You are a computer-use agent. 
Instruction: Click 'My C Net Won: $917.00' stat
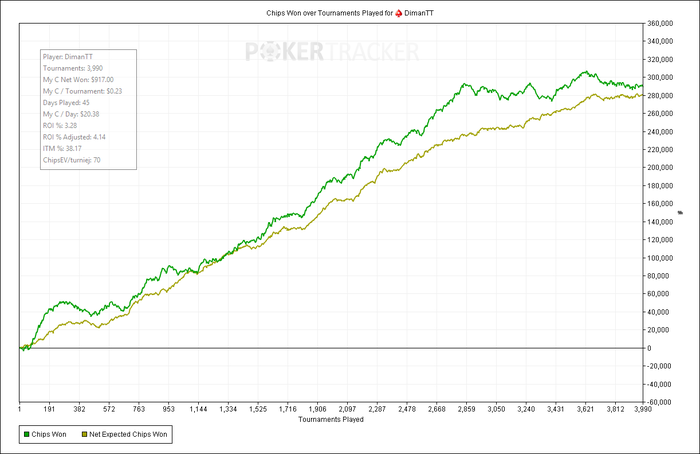pos(78,79)
